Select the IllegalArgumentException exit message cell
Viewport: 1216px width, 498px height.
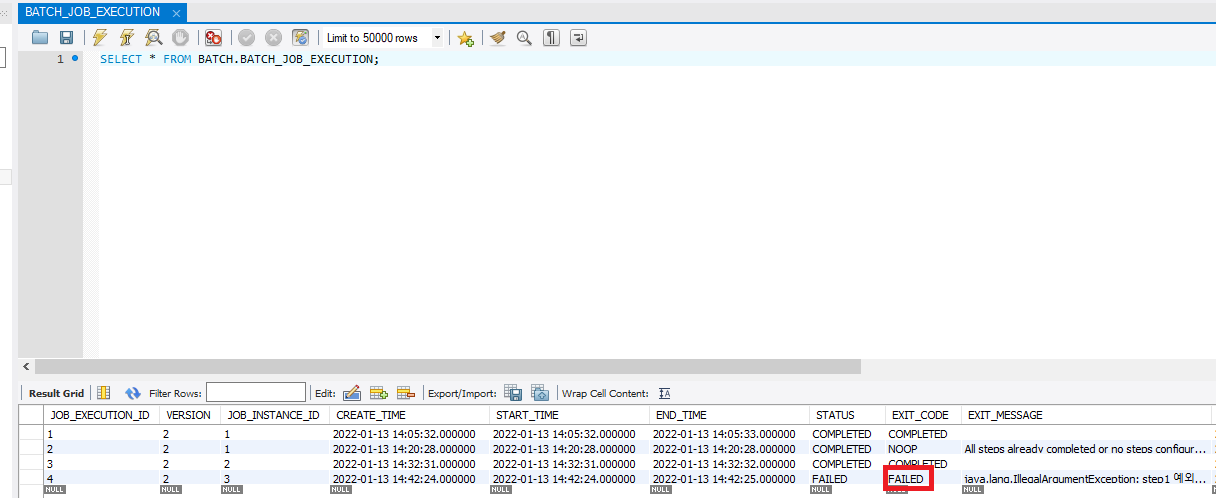1086,479
